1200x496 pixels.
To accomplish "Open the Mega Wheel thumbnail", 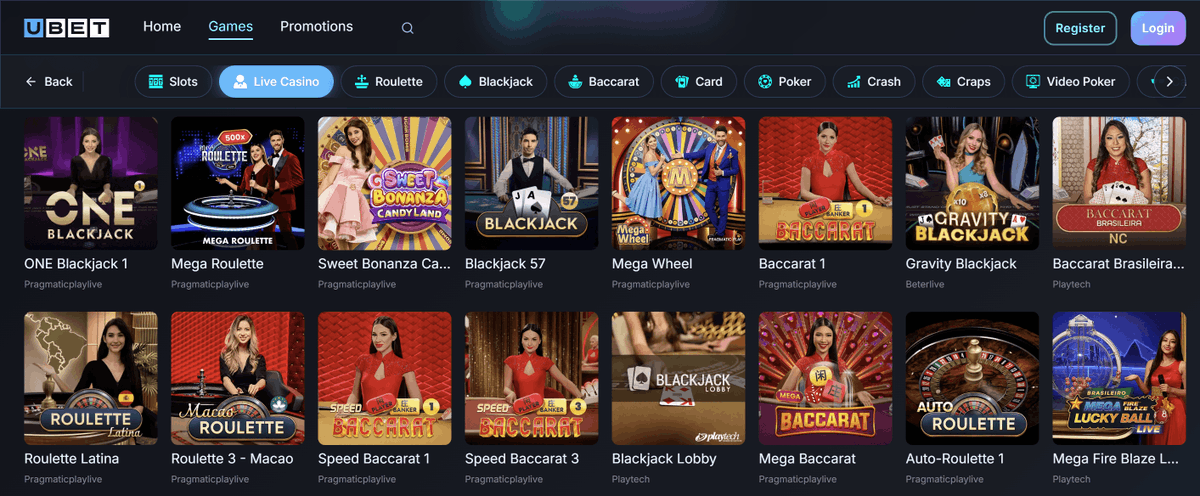I will point(679,183).
